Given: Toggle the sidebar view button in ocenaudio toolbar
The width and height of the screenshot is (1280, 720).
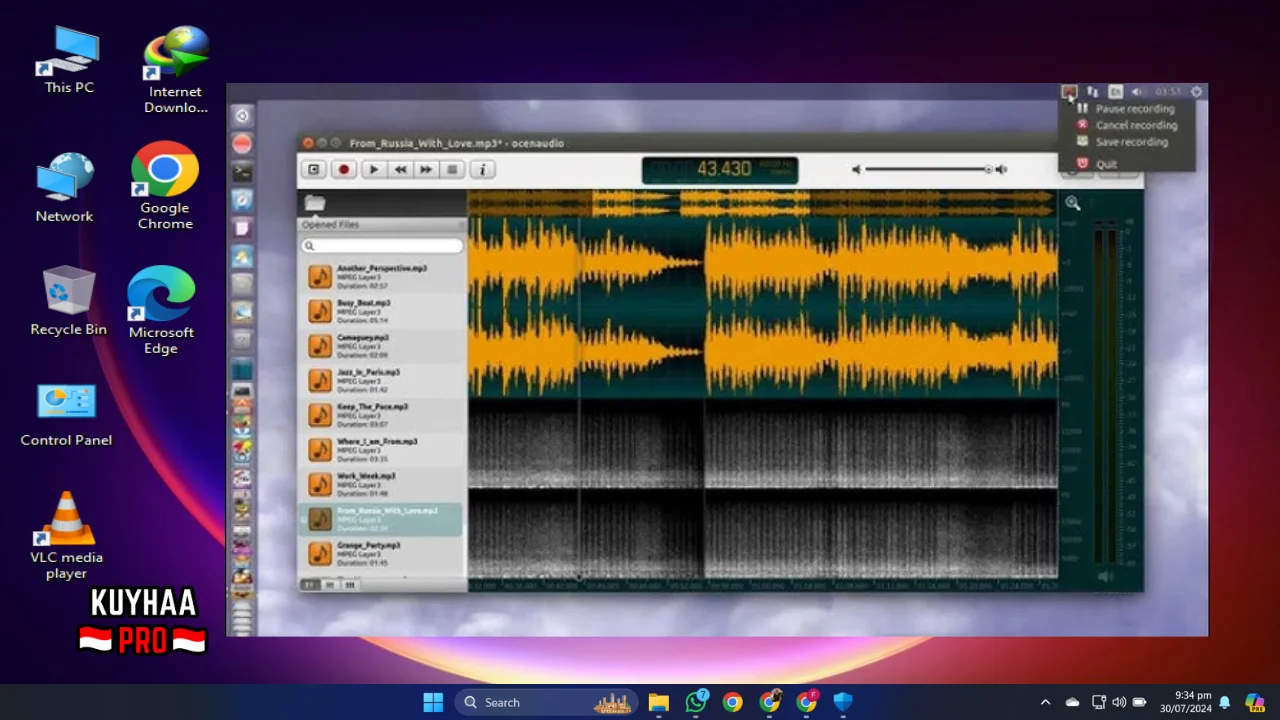Looking at the screenshot, I should 313,170.
